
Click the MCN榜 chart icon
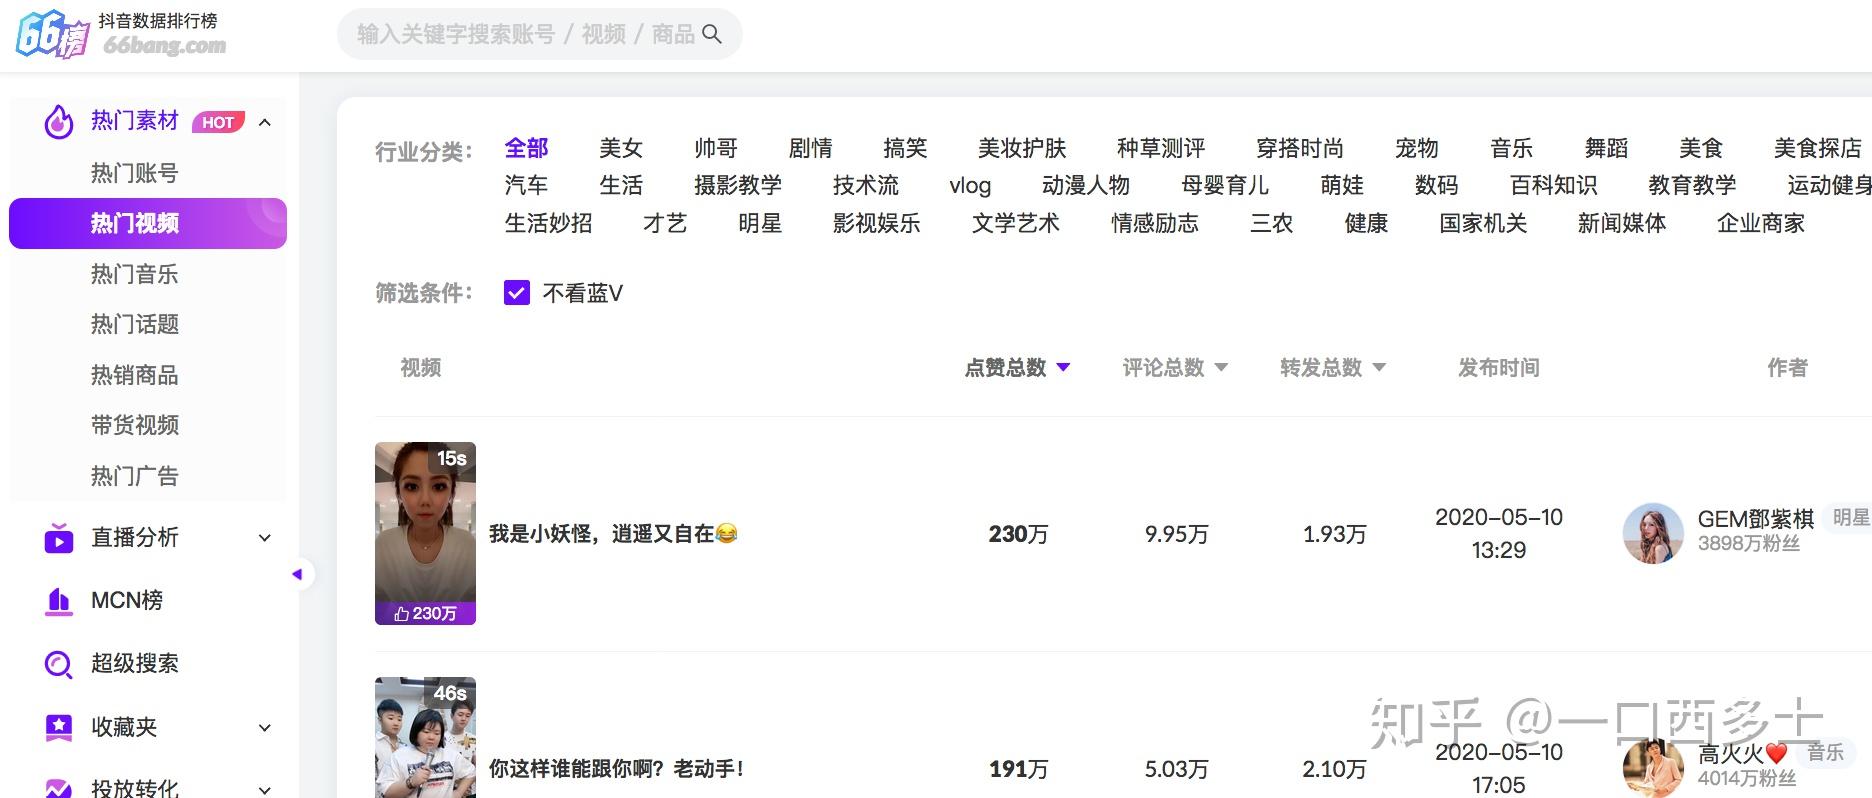(59, 601)
